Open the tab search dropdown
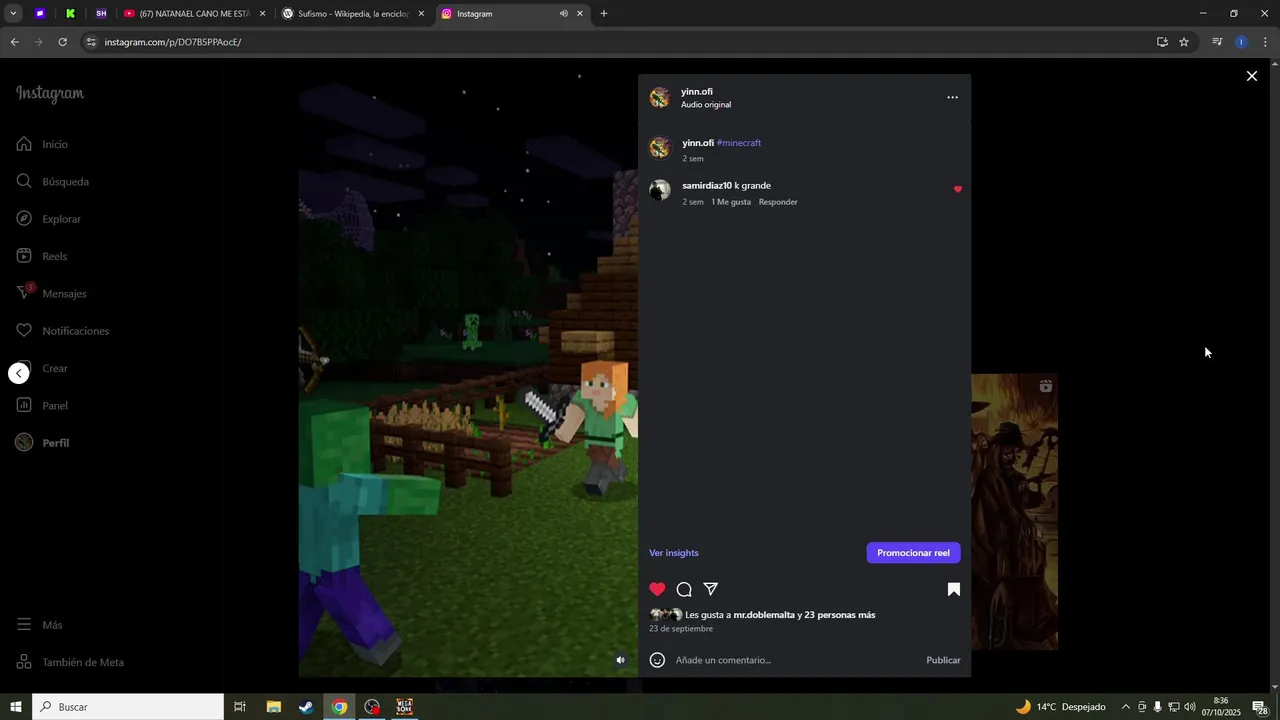Screen dimensions: 1280x720 [13, 14]
